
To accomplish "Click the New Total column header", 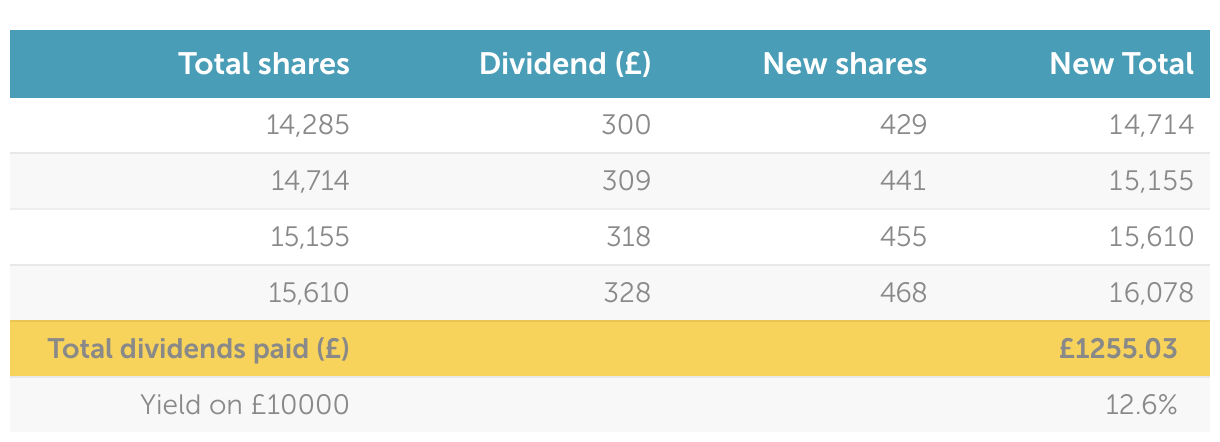I will (1121, 64).
